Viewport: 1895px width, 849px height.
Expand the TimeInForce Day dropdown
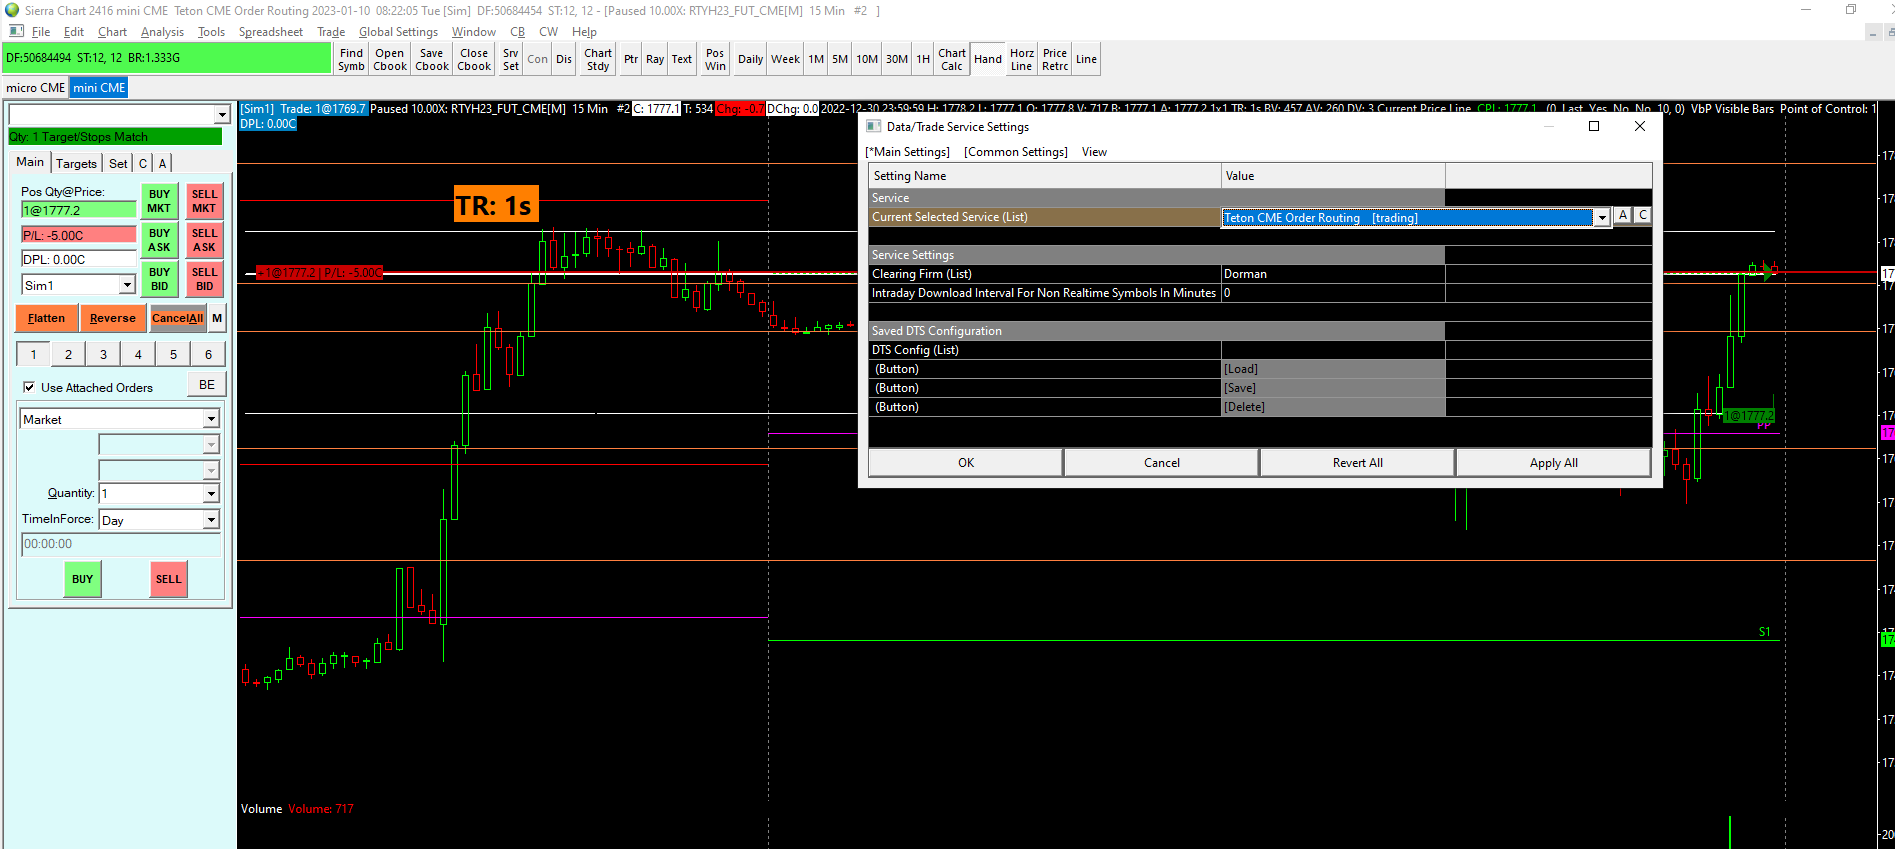click(211, 520)
